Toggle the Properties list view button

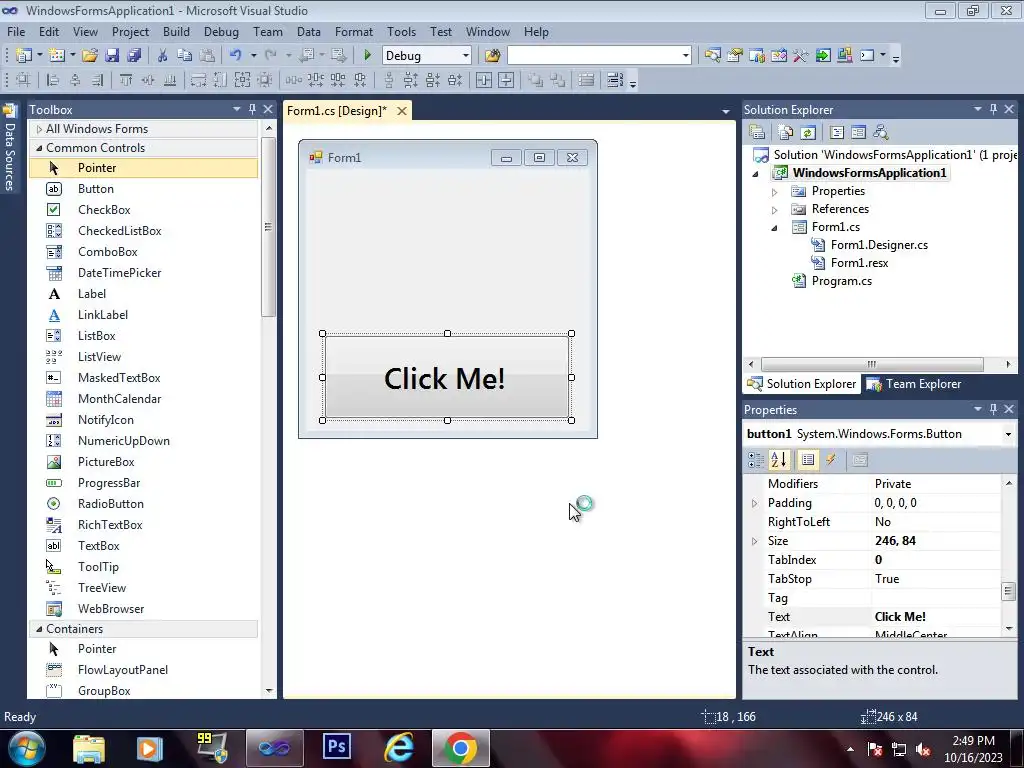(808, 460)
